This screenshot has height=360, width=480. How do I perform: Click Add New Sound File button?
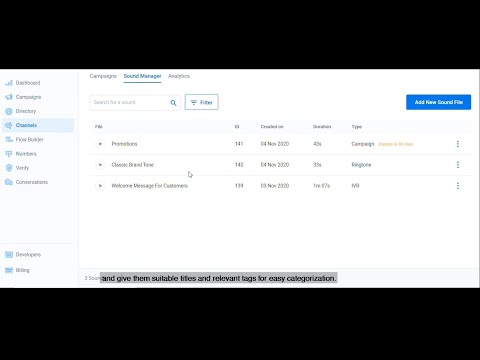click(x=438, y=102)
